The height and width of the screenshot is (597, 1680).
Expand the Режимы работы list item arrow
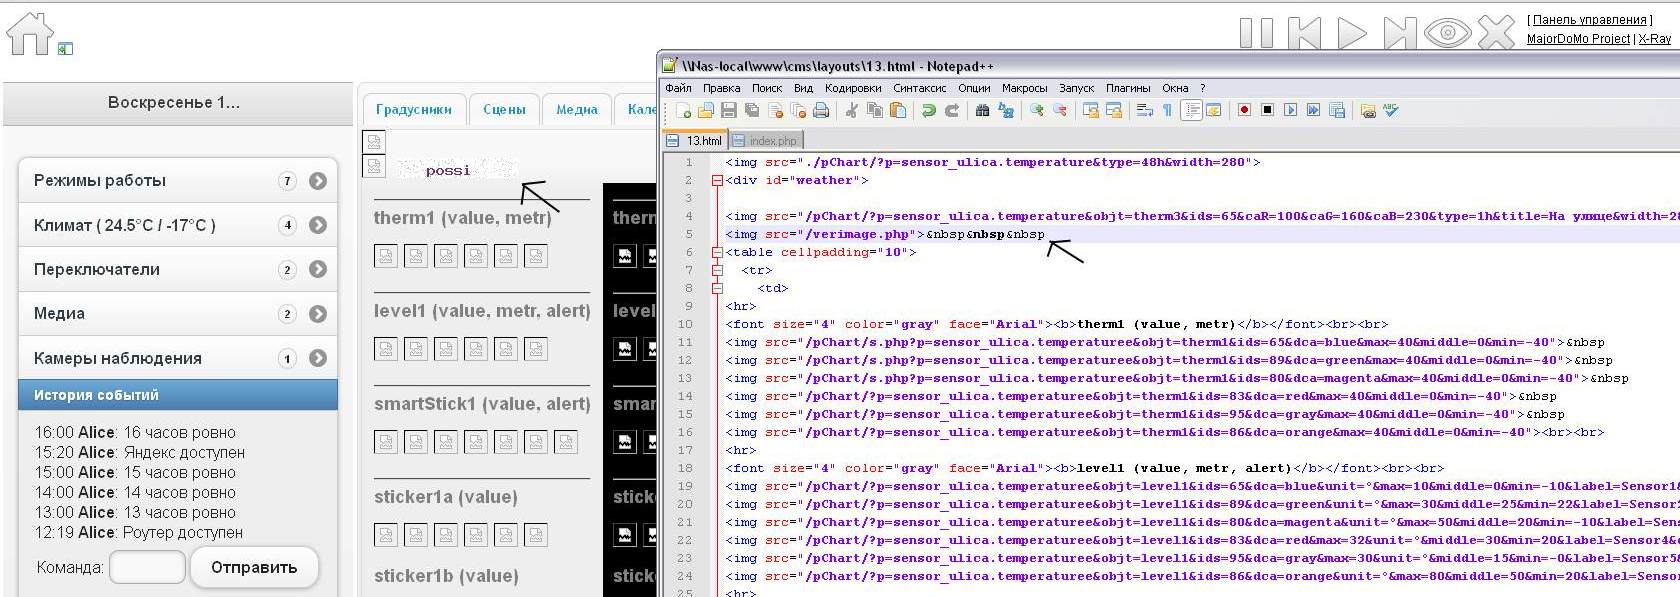(318, 181)
